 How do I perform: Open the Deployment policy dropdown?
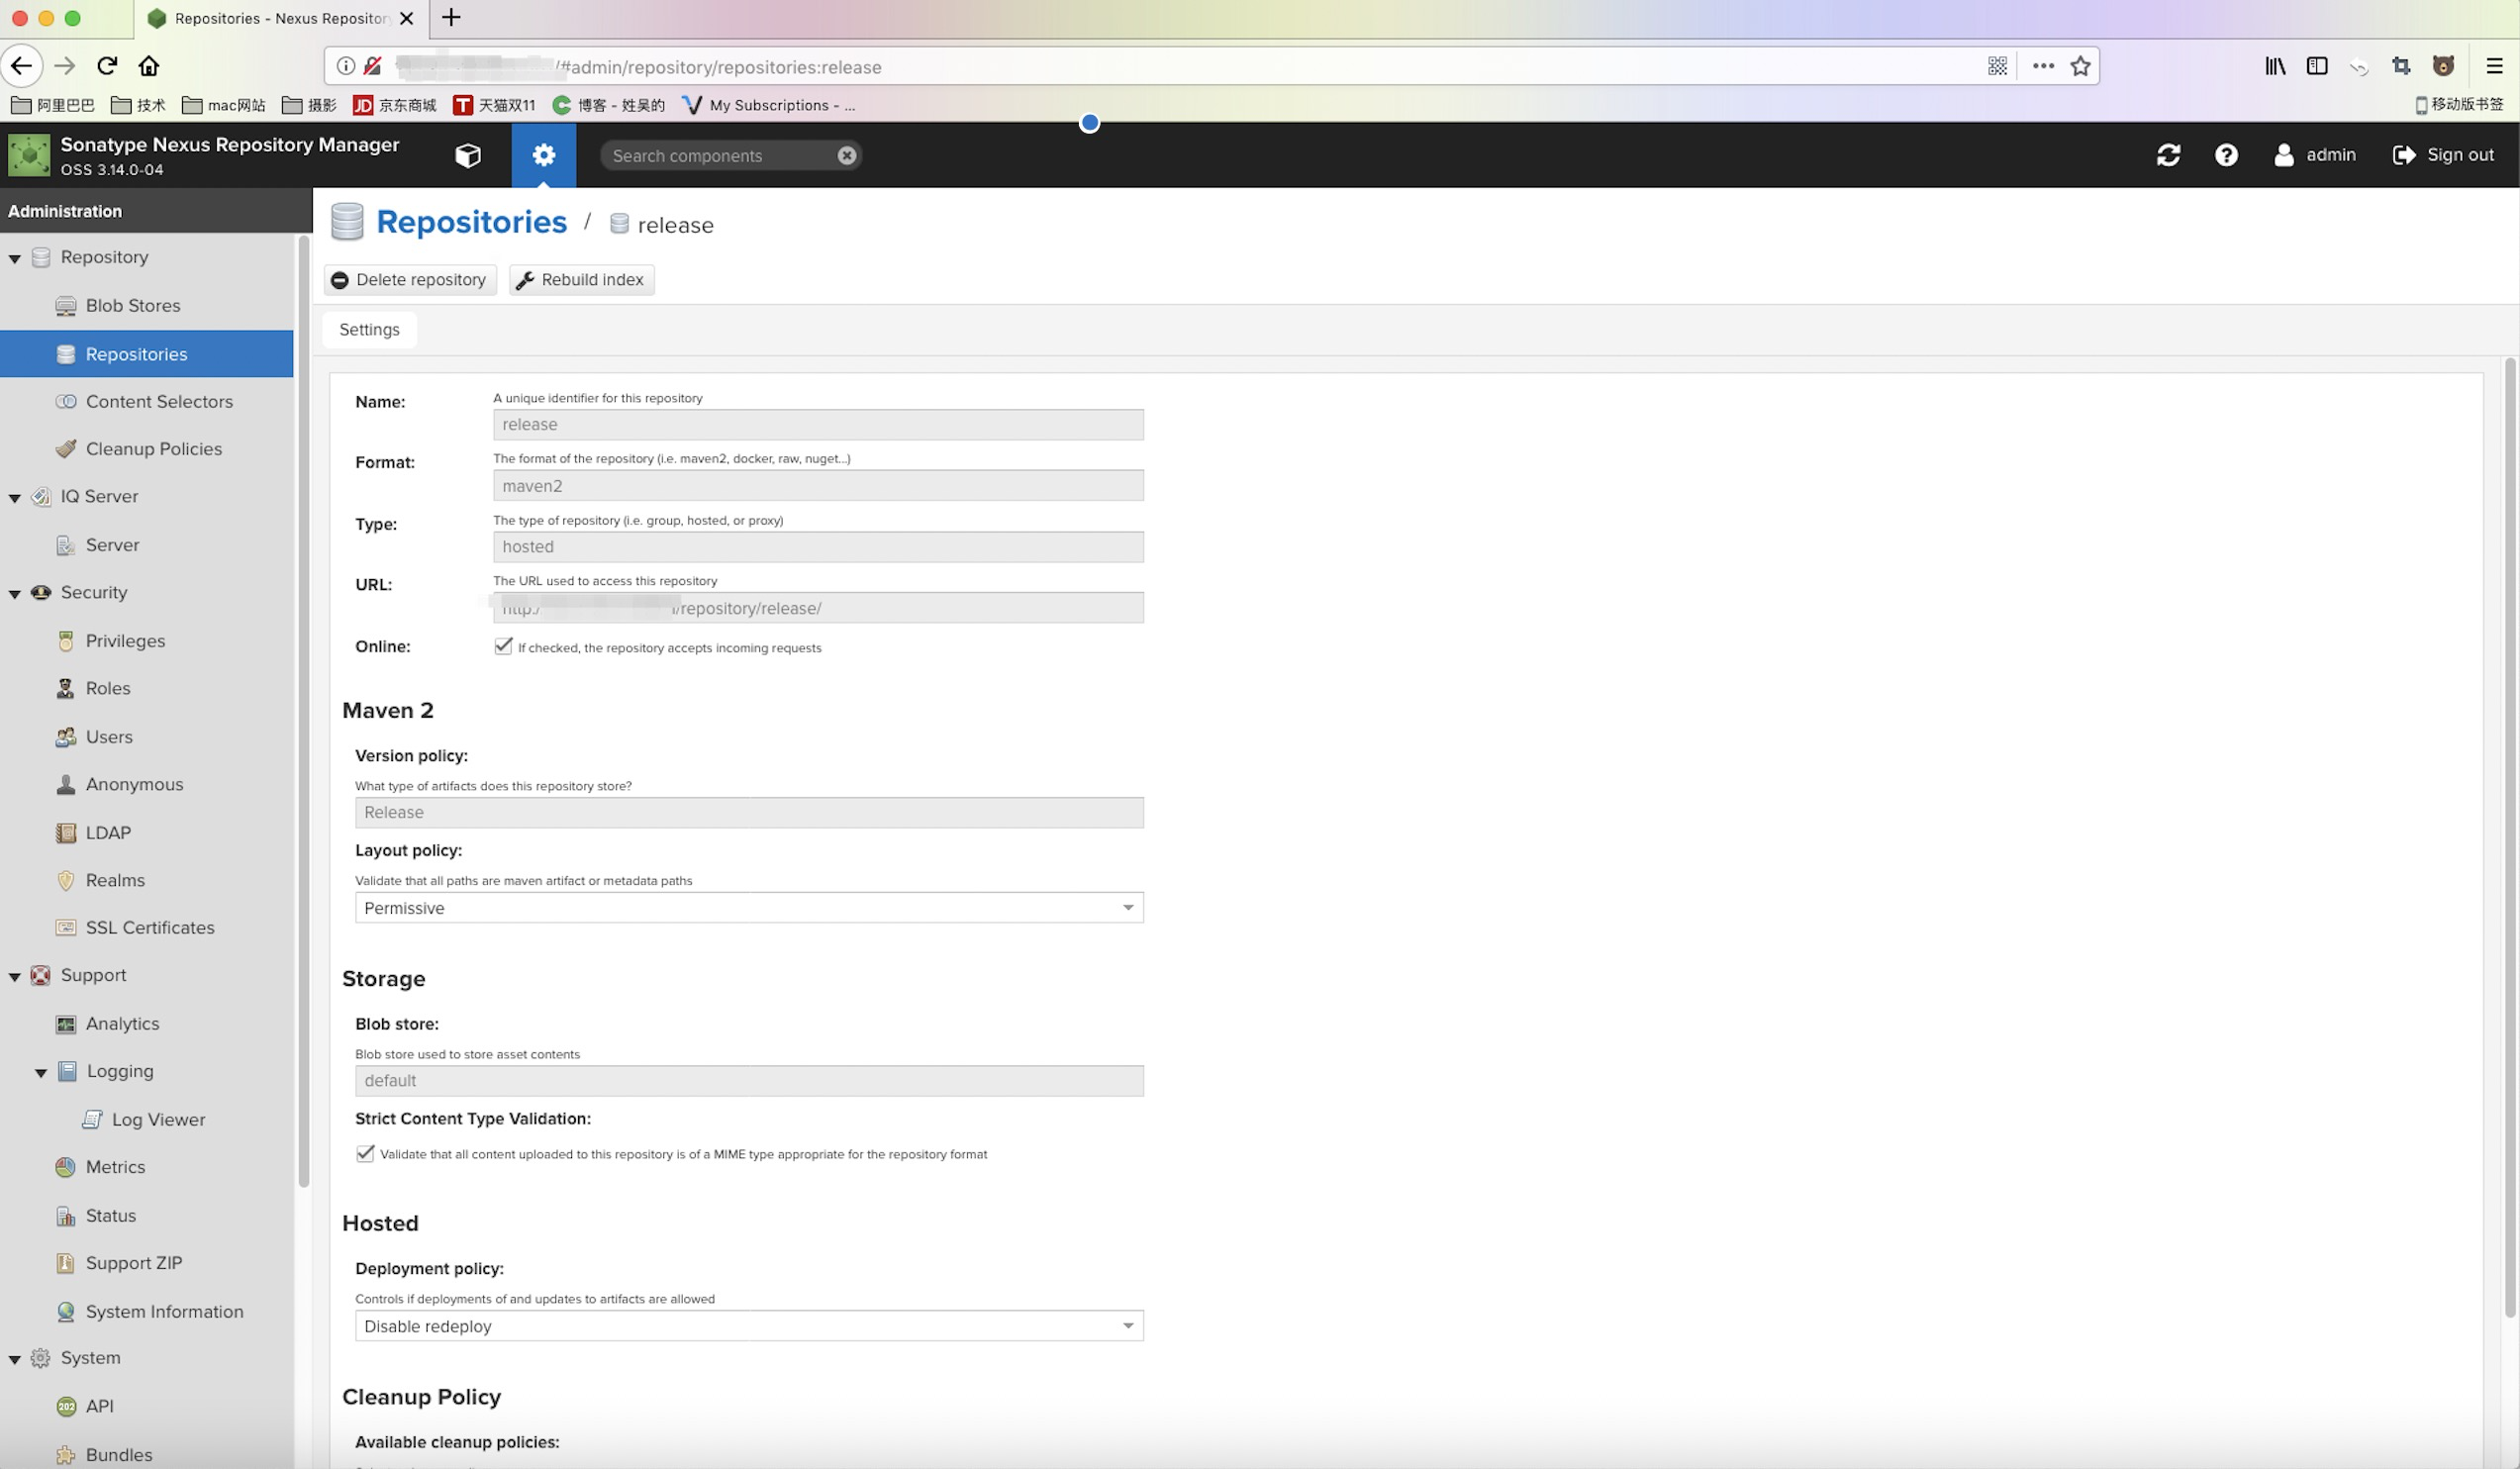[1127, 1326]
